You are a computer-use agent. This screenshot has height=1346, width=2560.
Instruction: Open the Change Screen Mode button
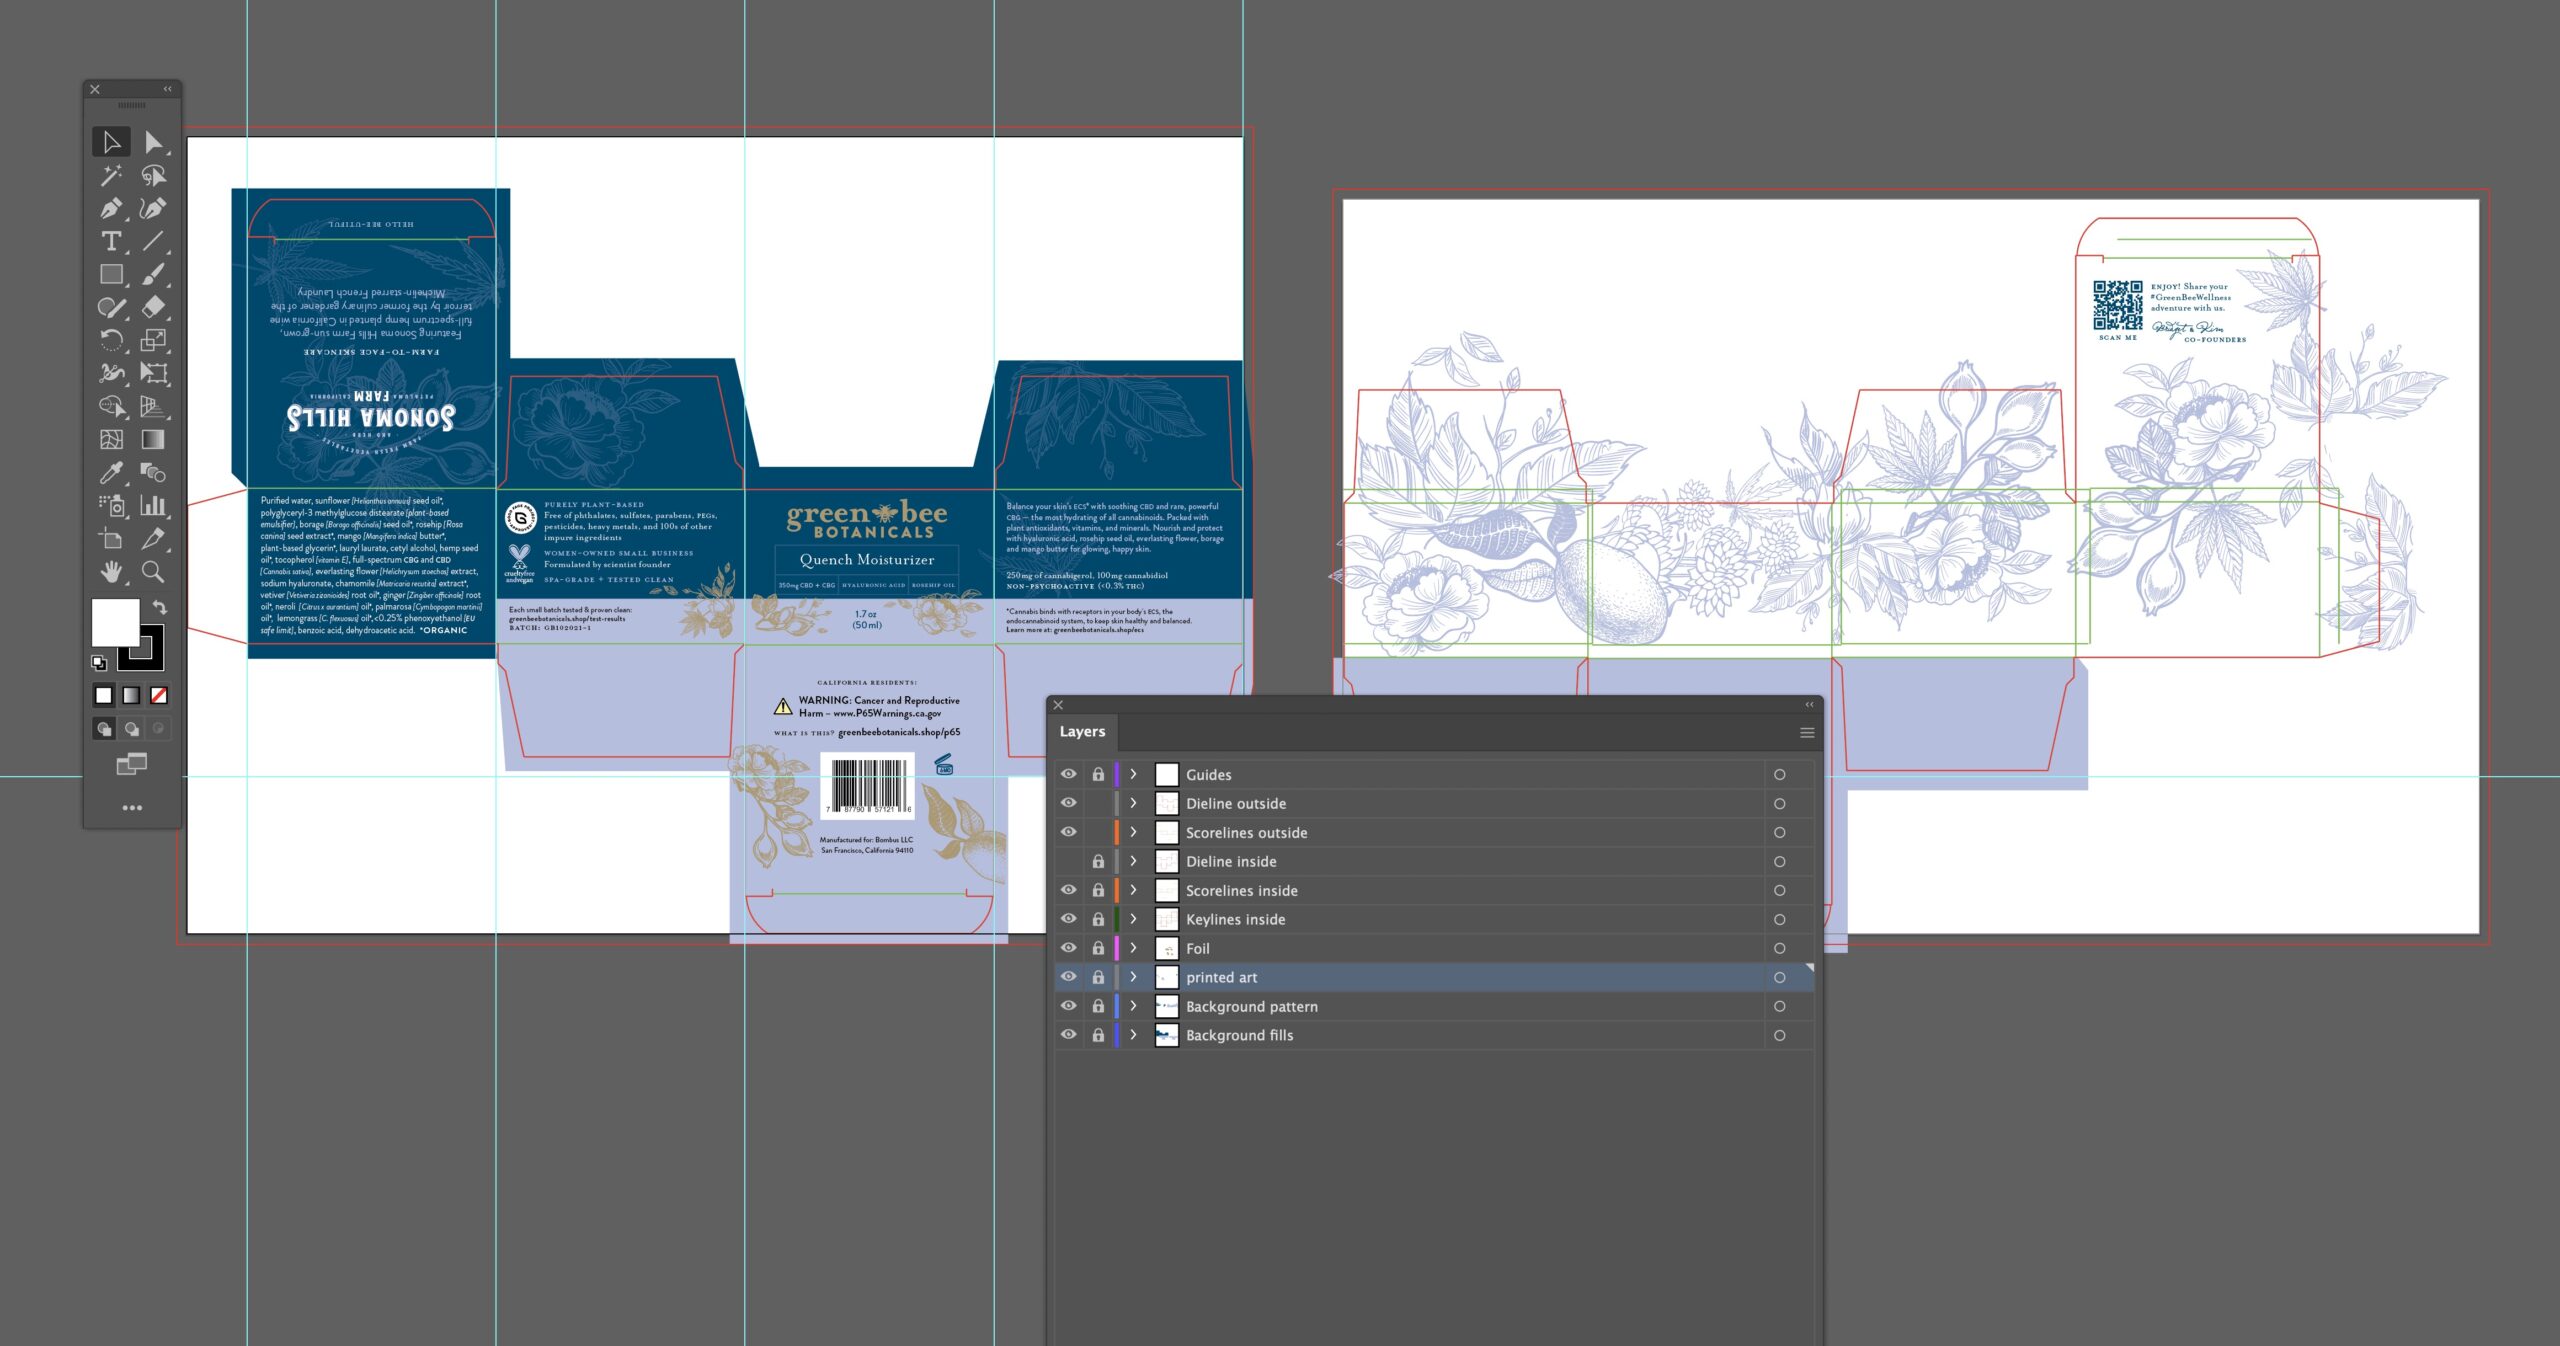coord(131,765)
